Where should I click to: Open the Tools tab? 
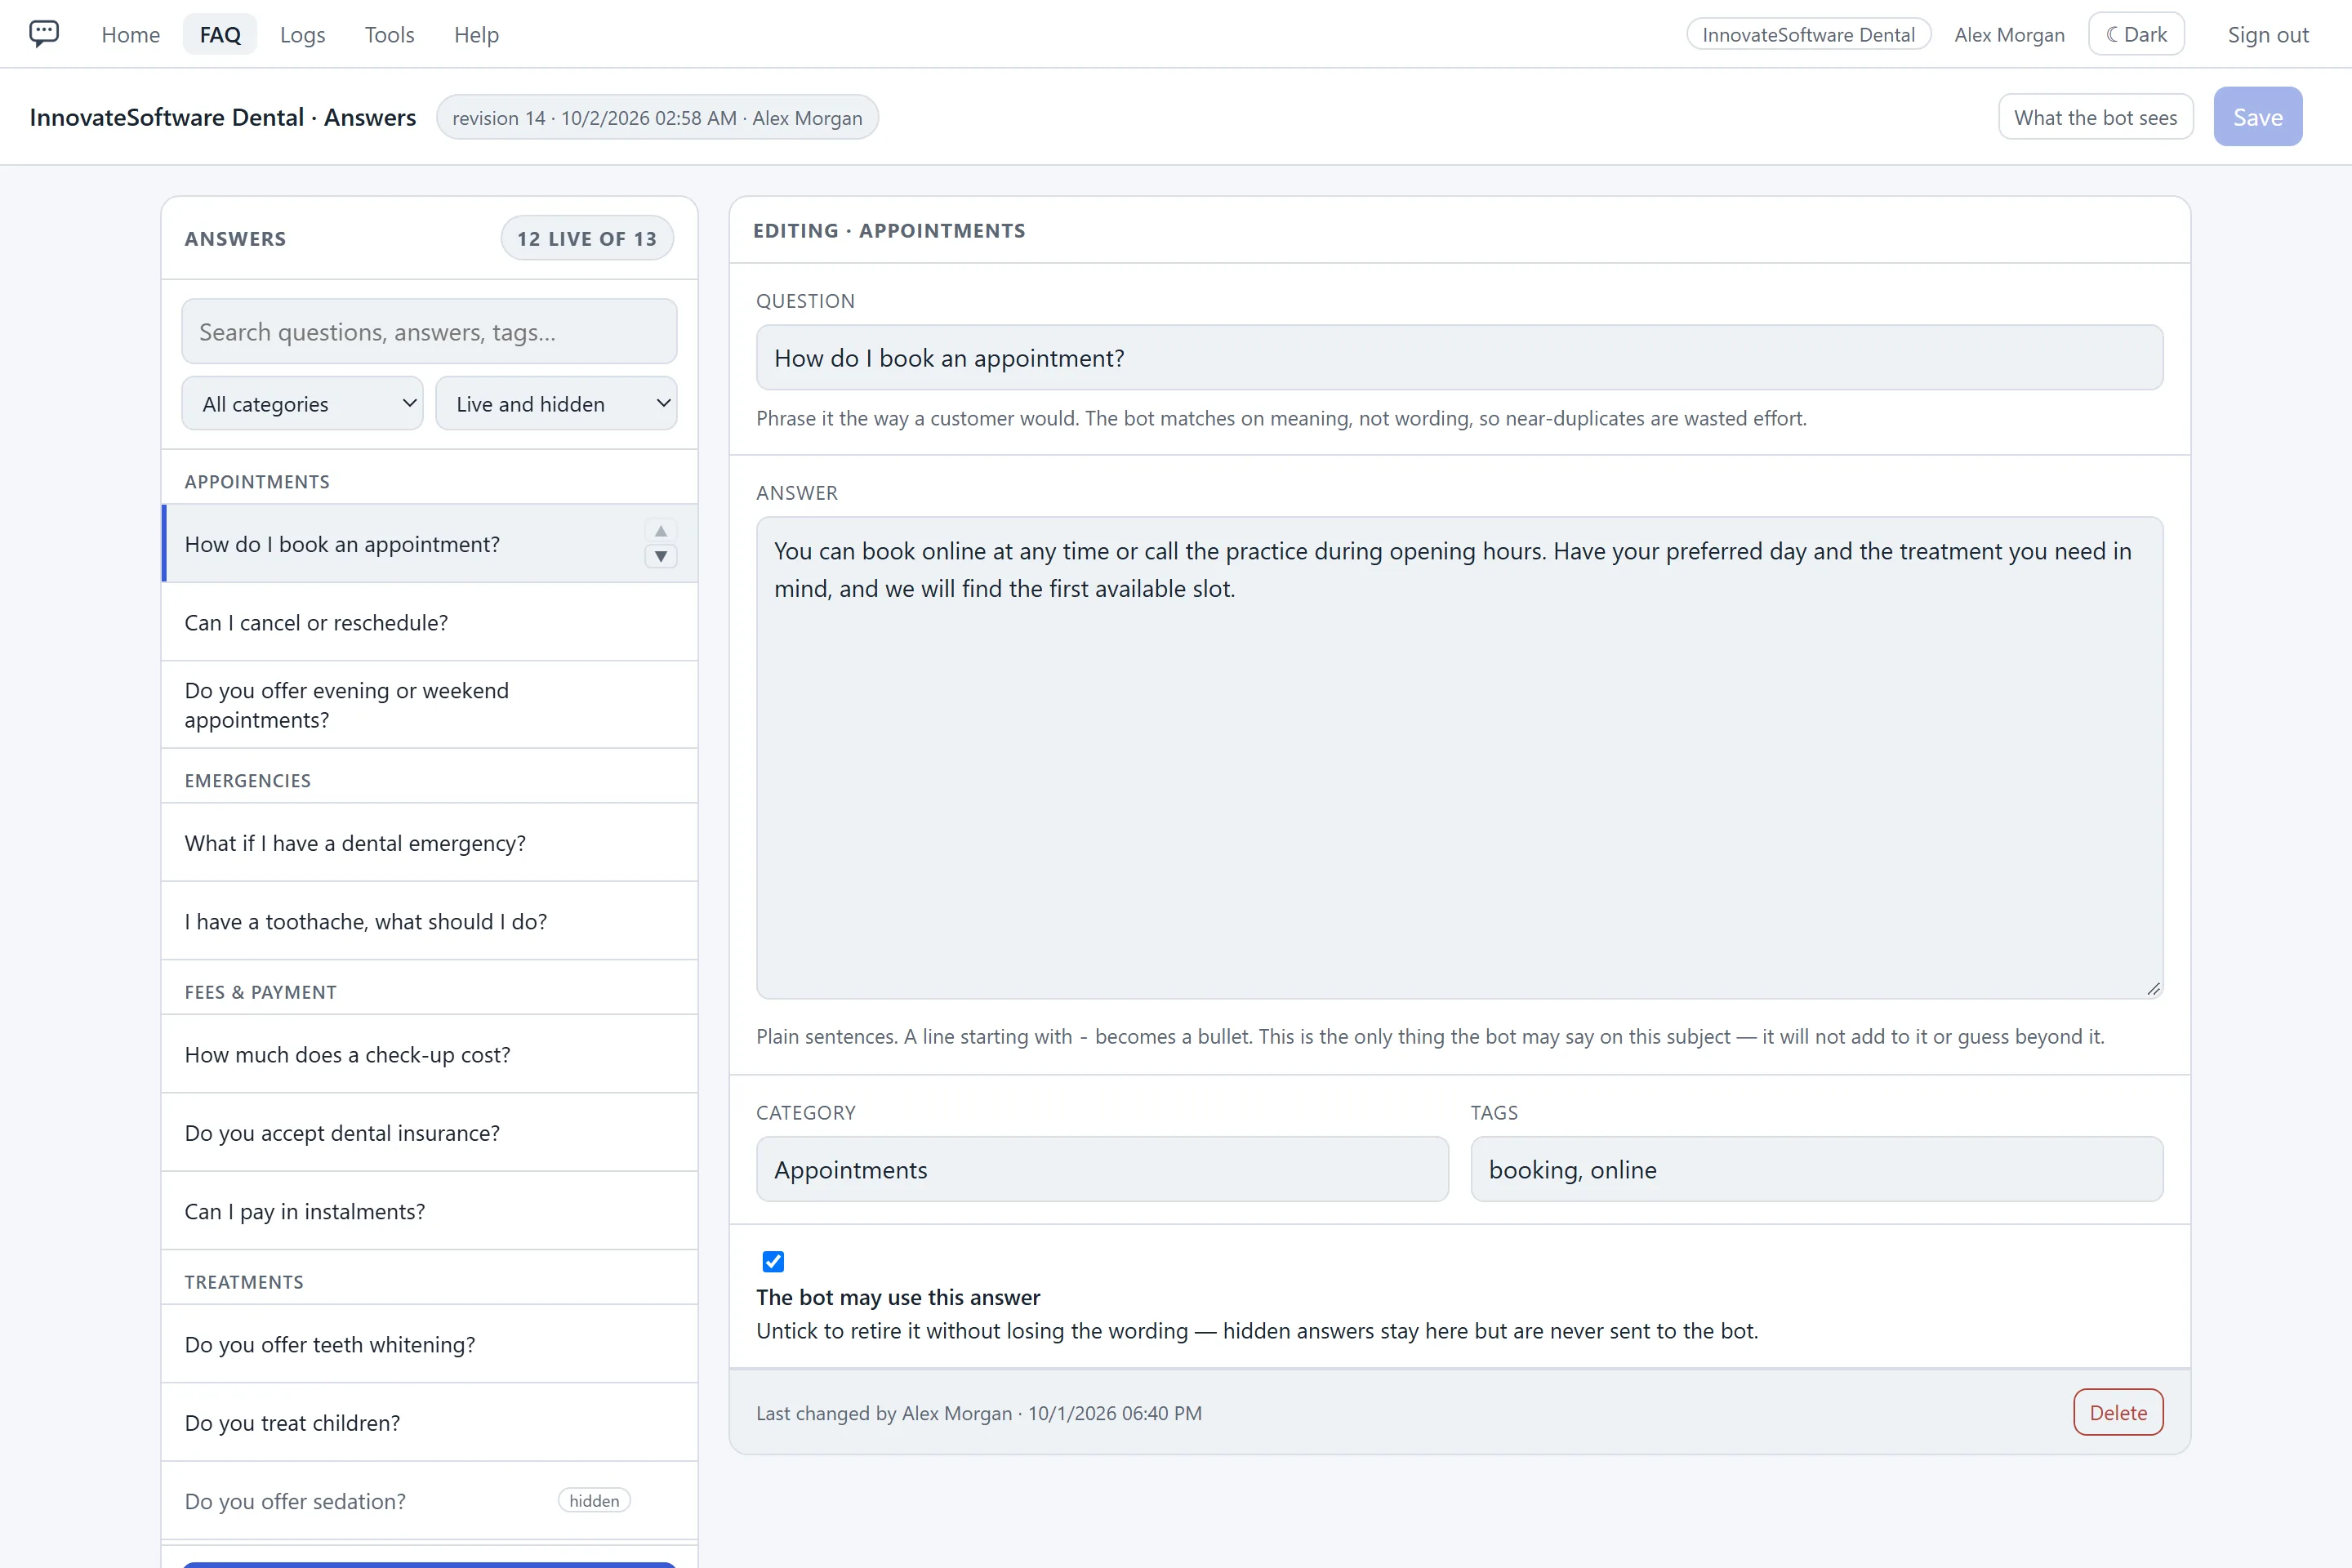click(389, 34)
